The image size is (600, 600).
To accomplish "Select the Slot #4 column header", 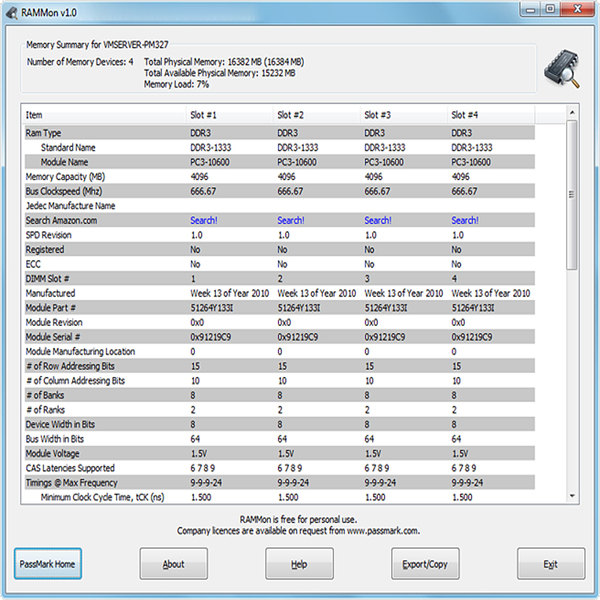I will [491, 115].
